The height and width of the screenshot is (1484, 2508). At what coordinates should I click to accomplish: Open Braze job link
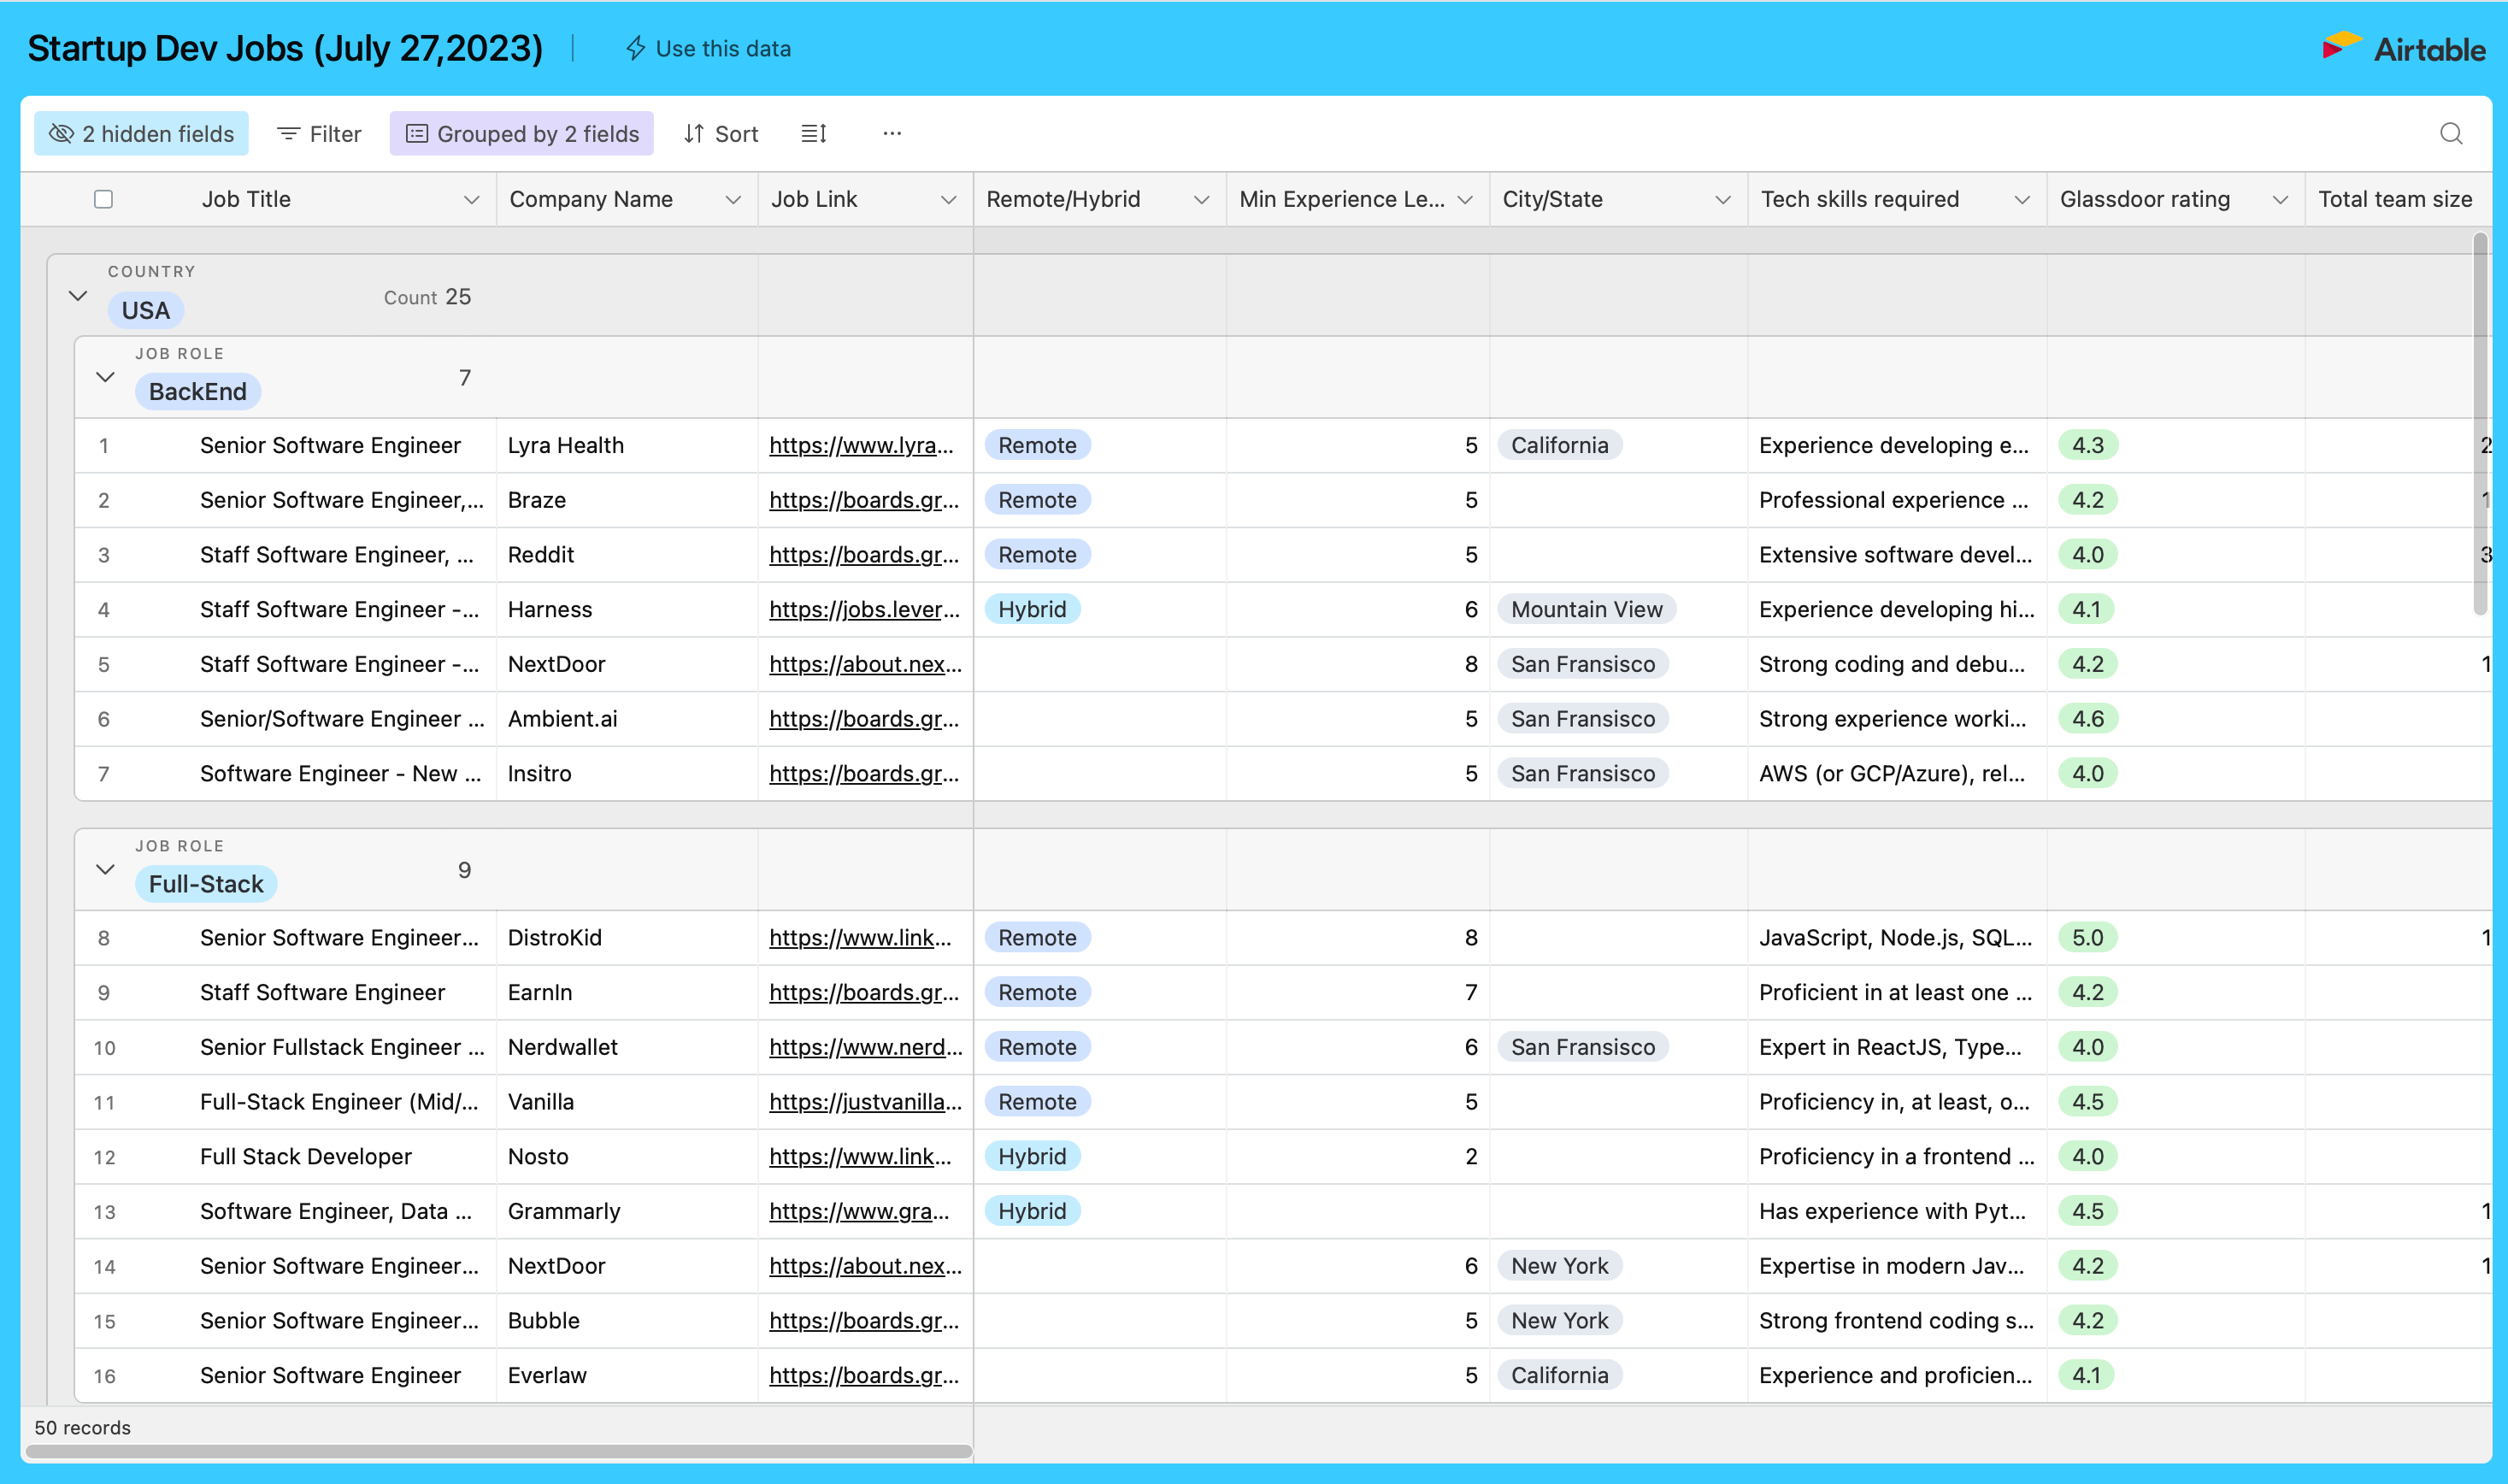863,500
